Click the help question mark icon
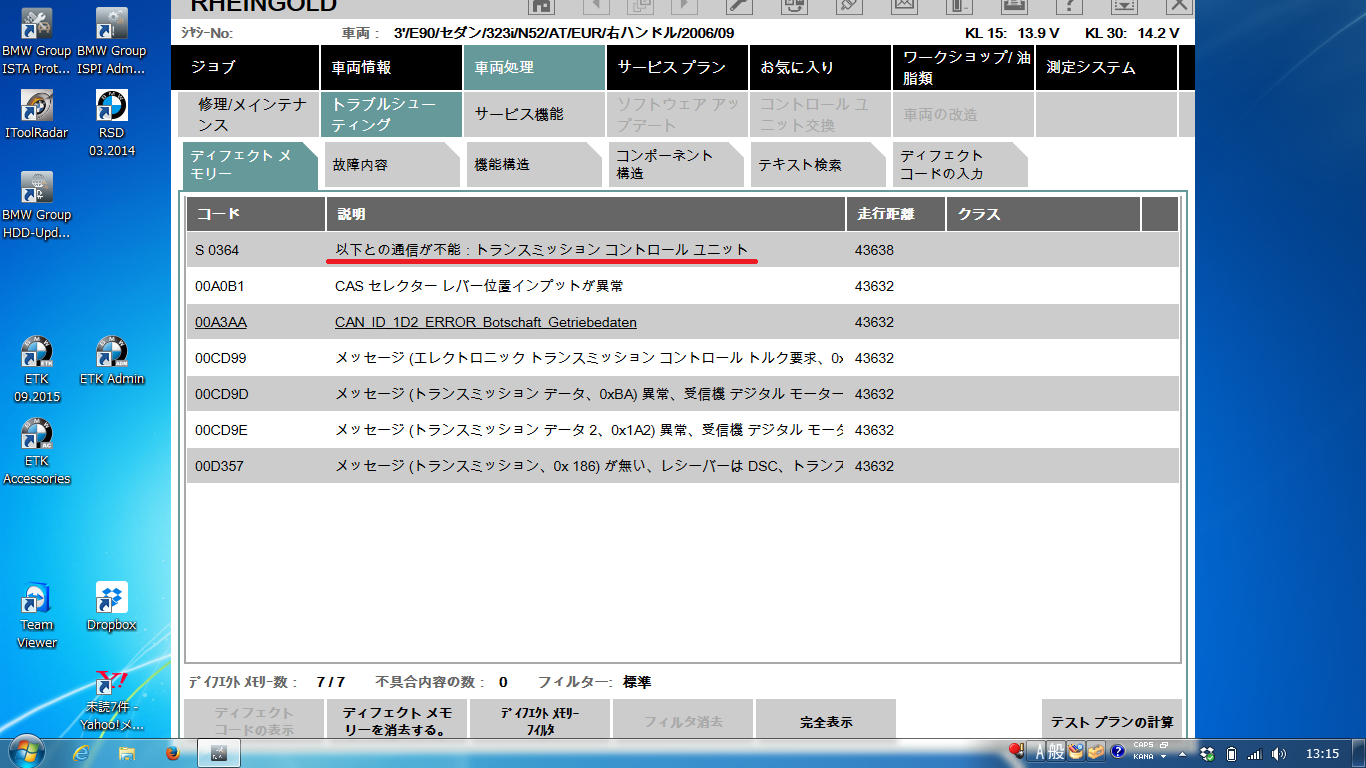 1068,5
